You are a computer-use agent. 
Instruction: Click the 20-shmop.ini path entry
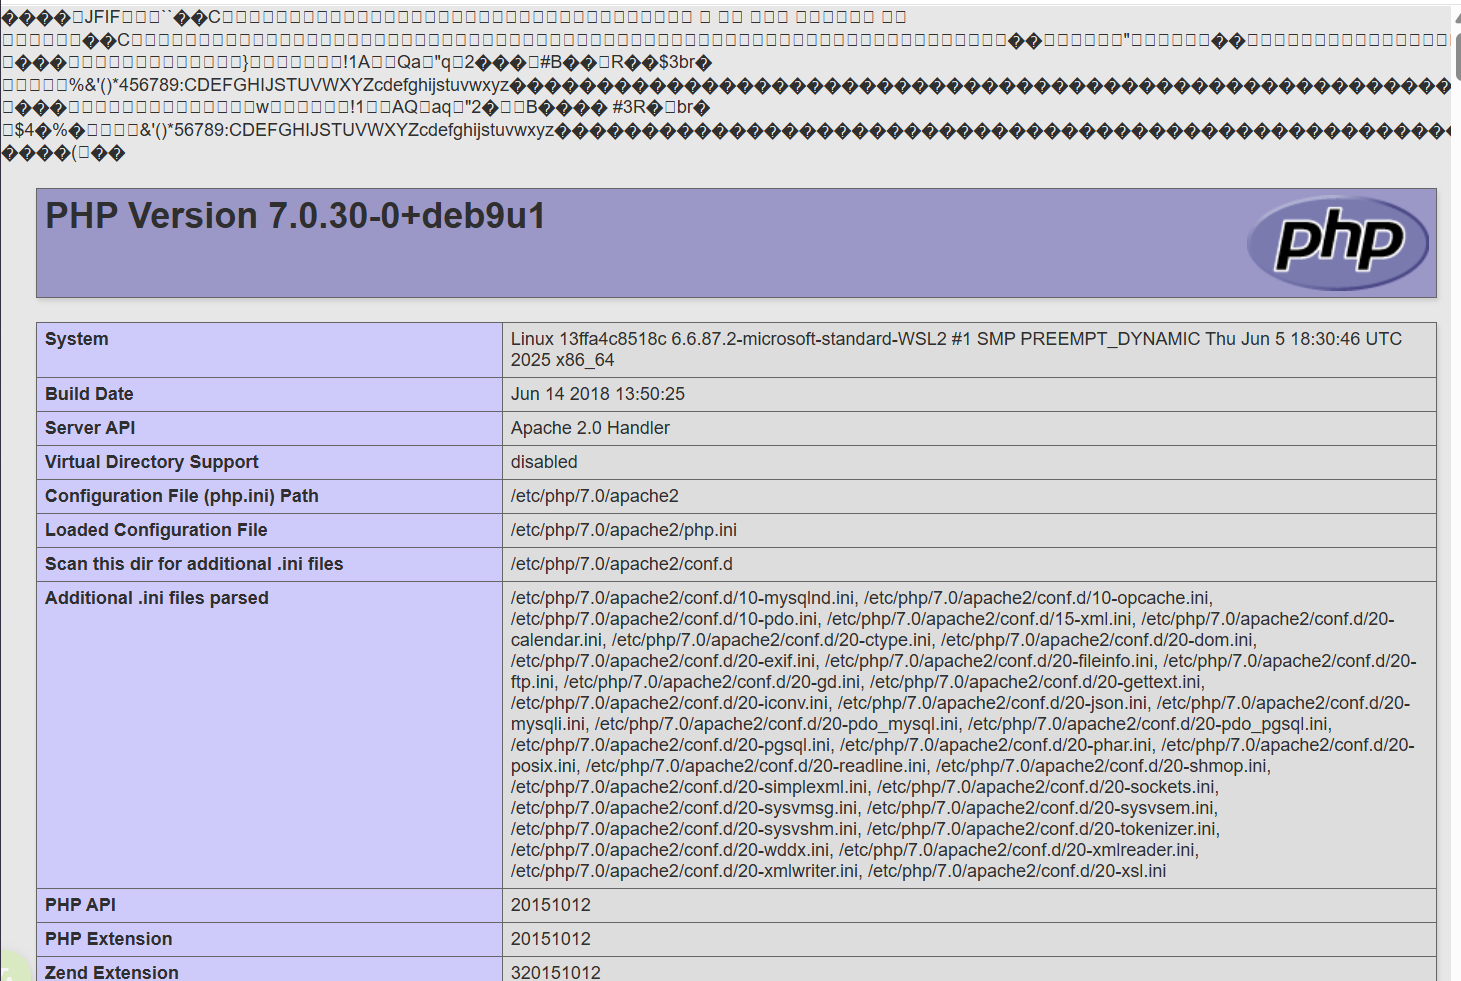(x=1100, y=766)
